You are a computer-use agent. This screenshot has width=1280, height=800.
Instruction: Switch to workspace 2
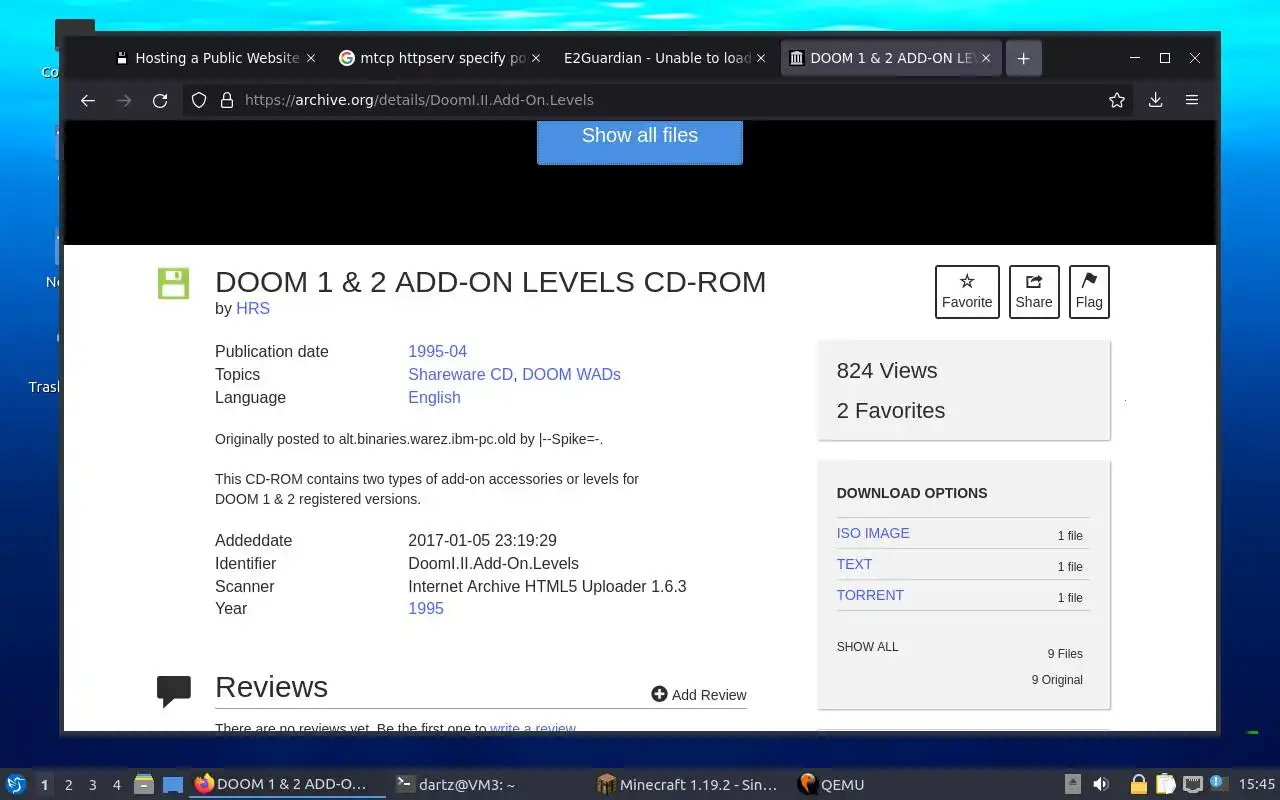pyautogui.click(x=69, y=785)
